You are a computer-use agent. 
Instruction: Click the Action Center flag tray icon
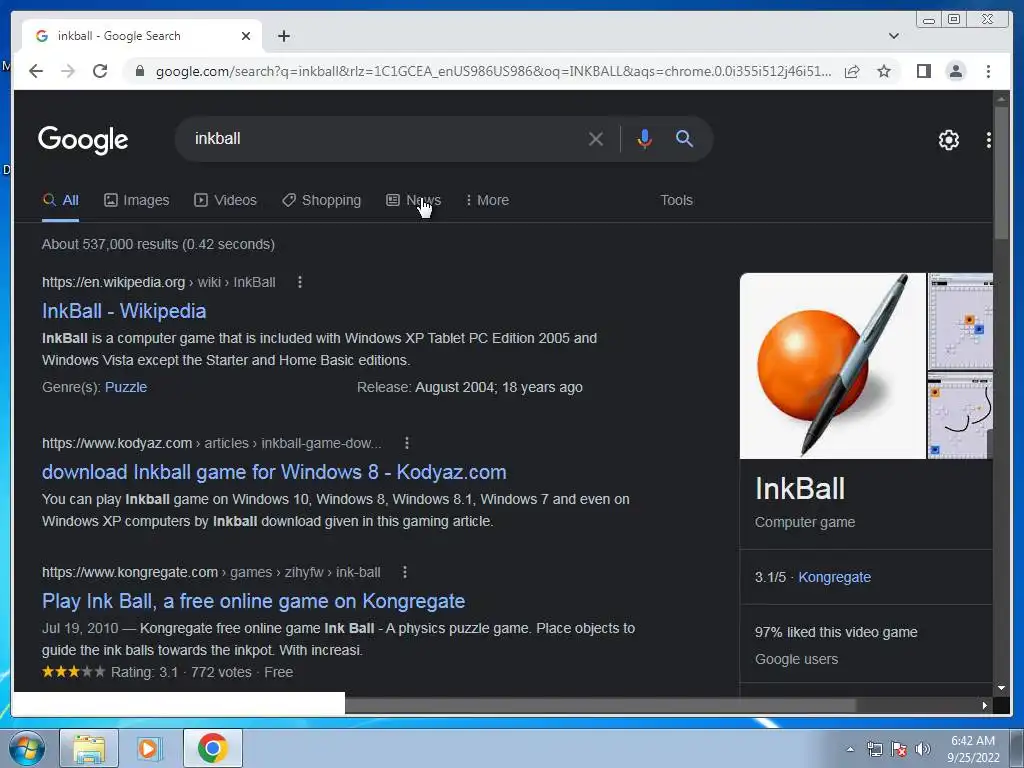click(x=899, y=749)
